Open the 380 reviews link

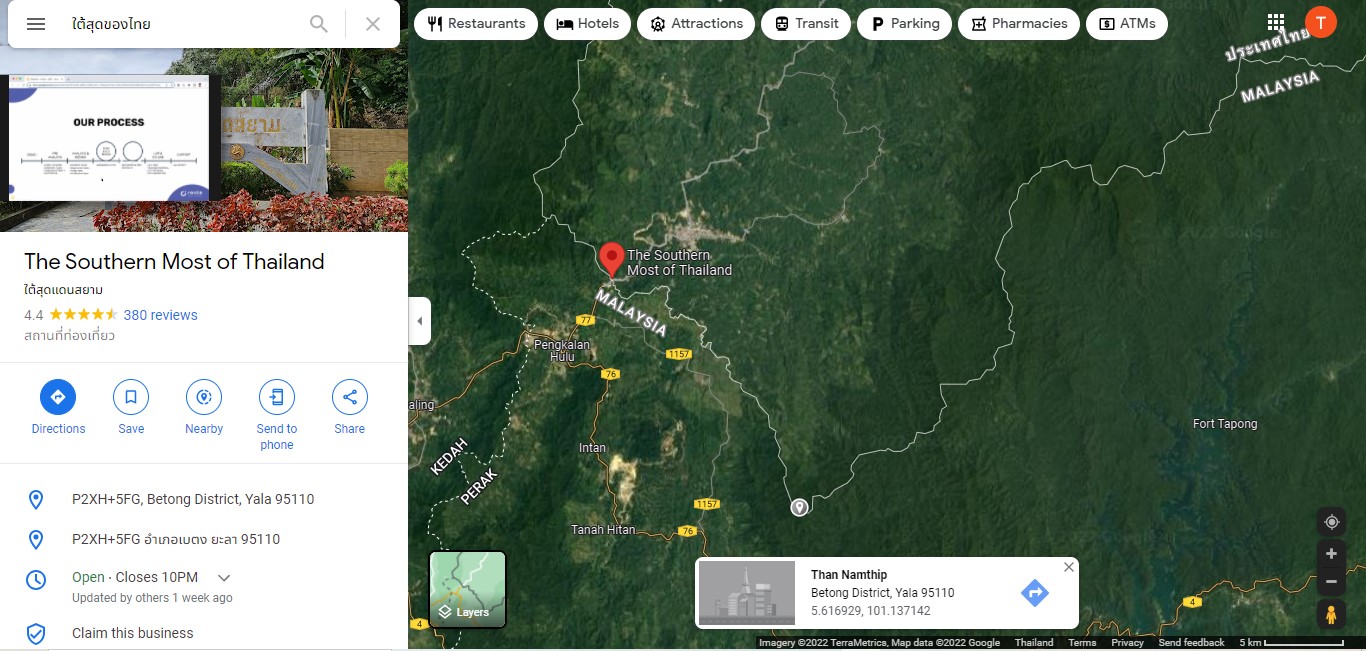[x=160, y=315]
